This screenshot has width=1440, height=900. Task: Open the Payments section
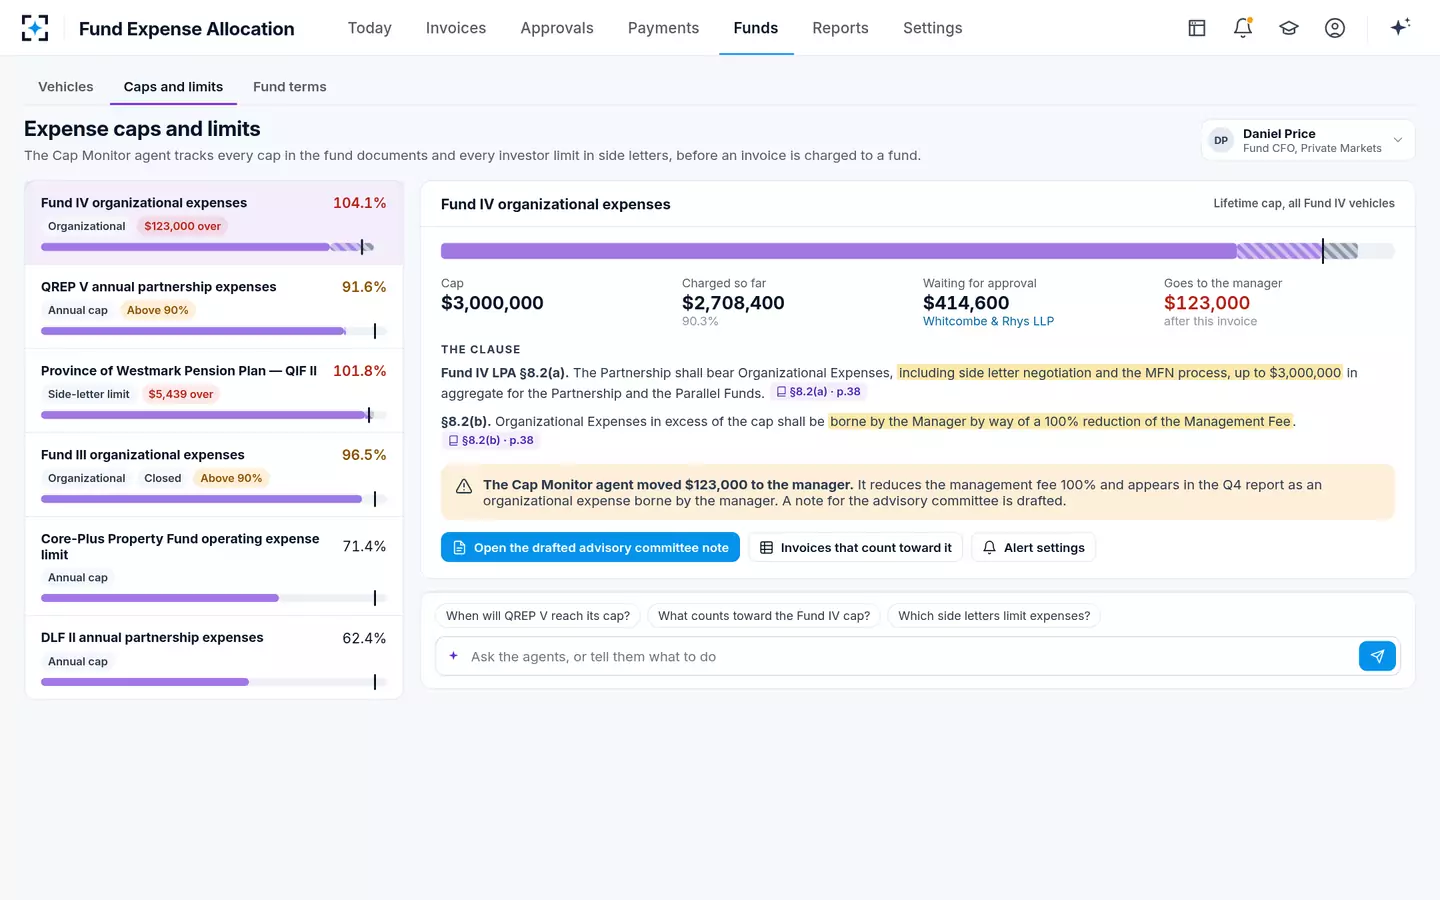point(663,28)
